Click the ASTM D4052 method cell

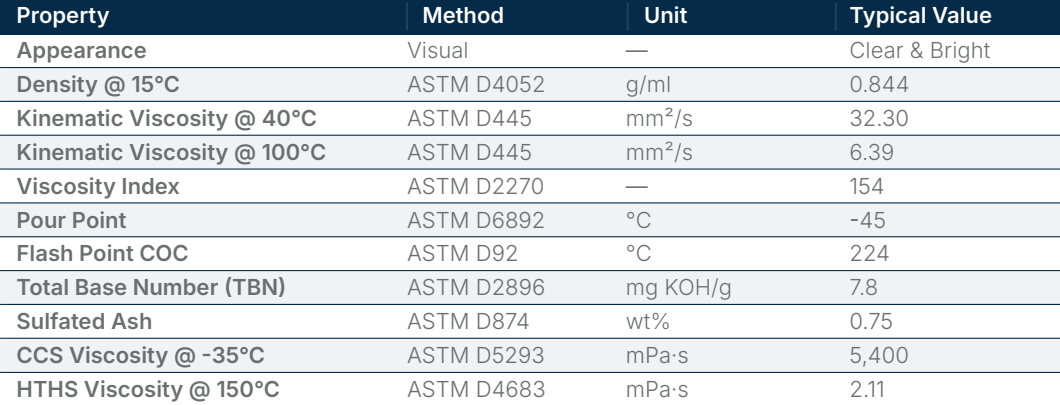[475, 85]
